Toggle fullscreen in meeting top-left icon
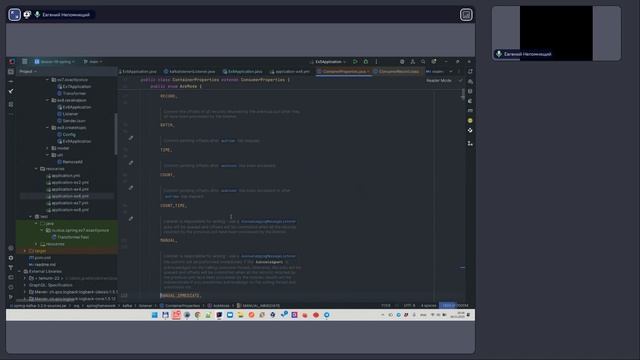The image size is (640, 360). click(x=14, y=15)
